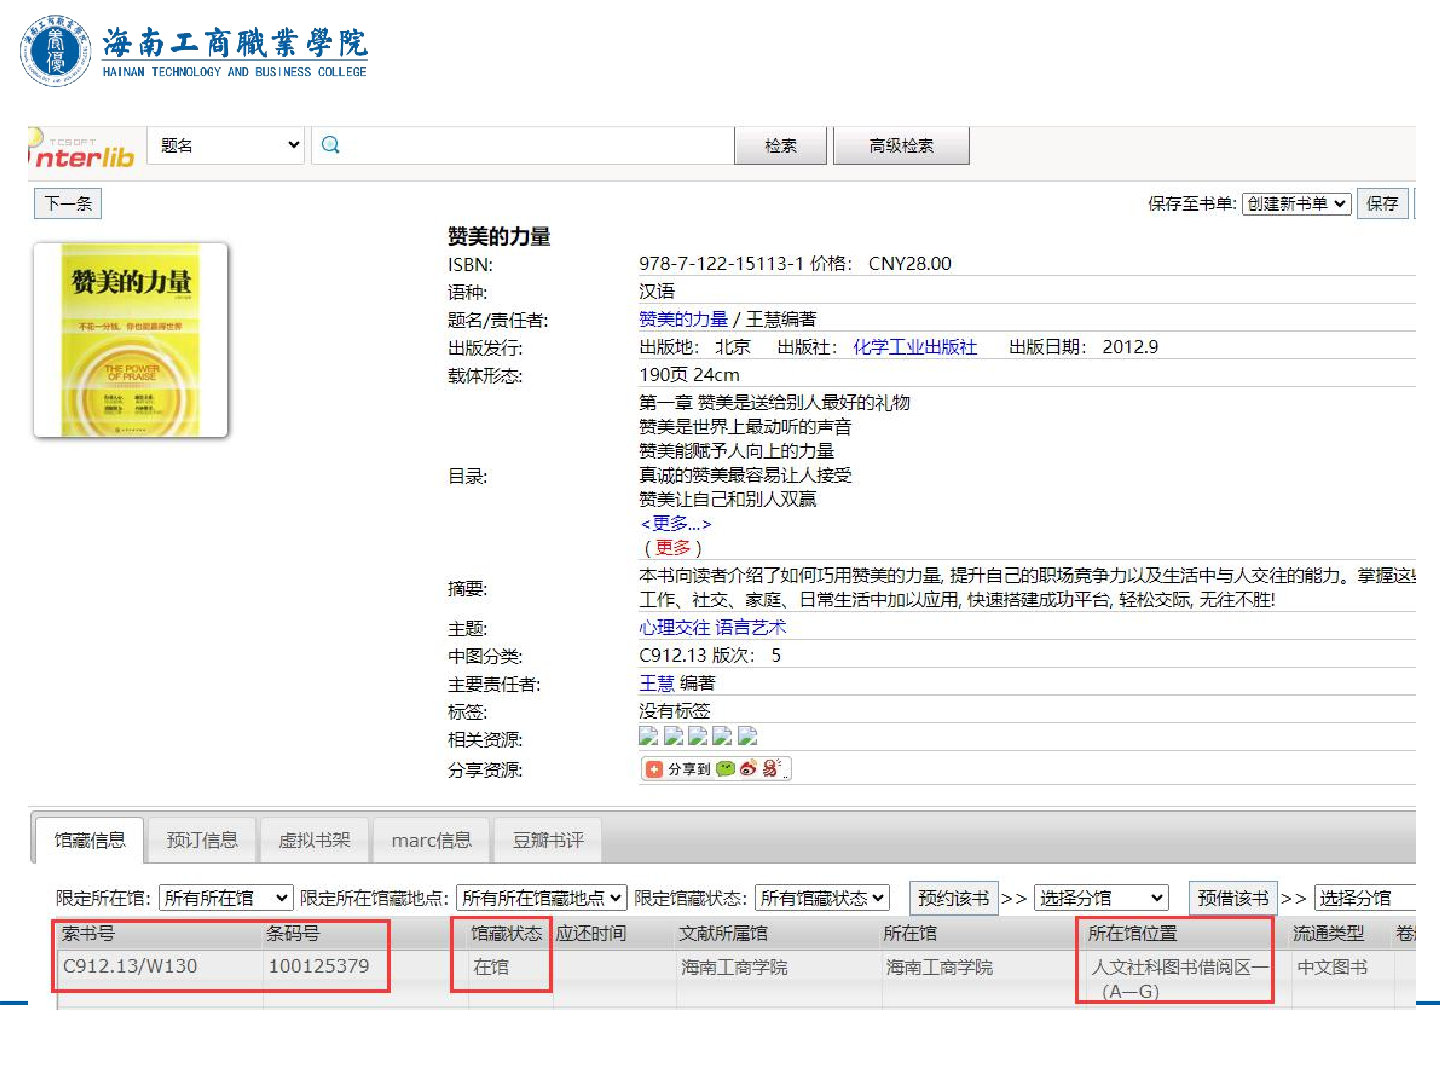Image resolution: width=1440 pixels, height=1080 pixels.
Task: Click the last 相关资源 image icon
Action: [x=747, y=737]
